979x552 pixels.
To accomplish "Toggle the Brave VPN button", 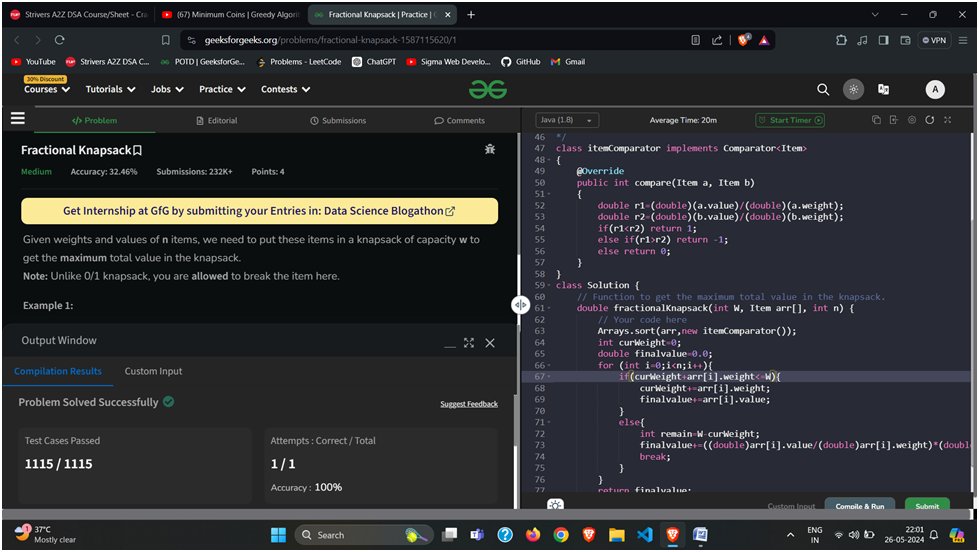I will (935, 40).
